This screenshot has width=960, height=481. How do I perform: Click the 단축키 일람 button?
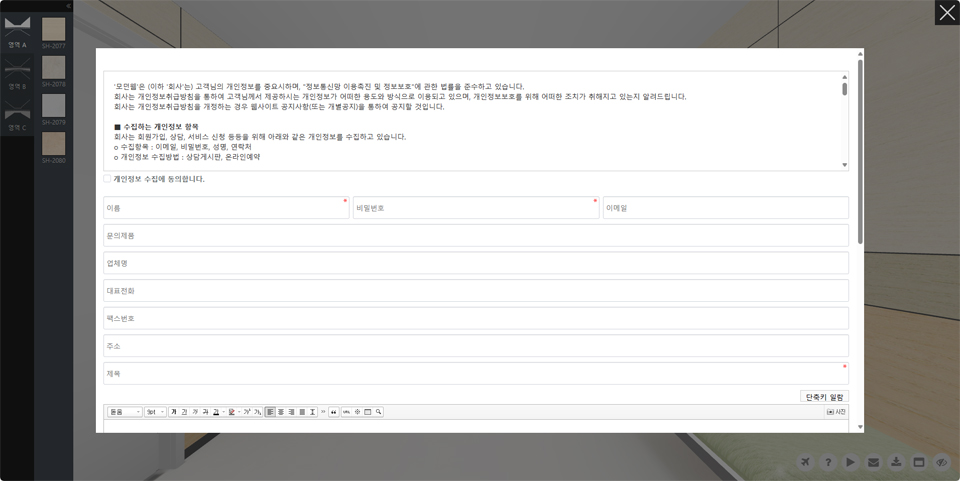pyautogui.click(x=824, y=397)
